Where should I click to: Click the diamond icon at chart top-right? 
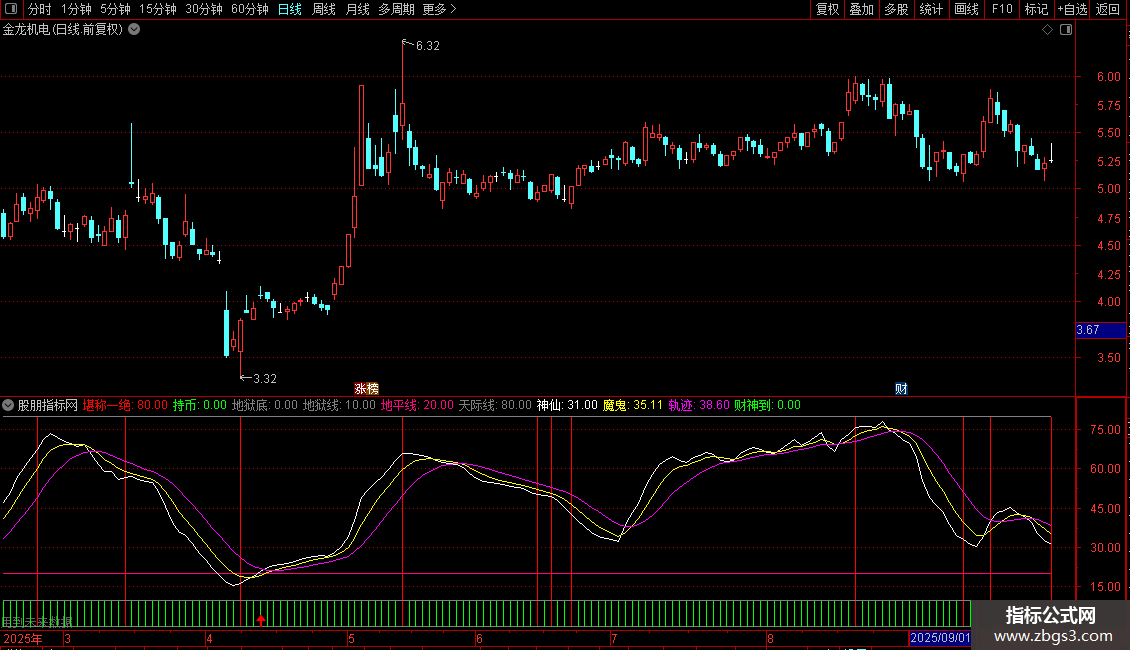[1047, 30]
